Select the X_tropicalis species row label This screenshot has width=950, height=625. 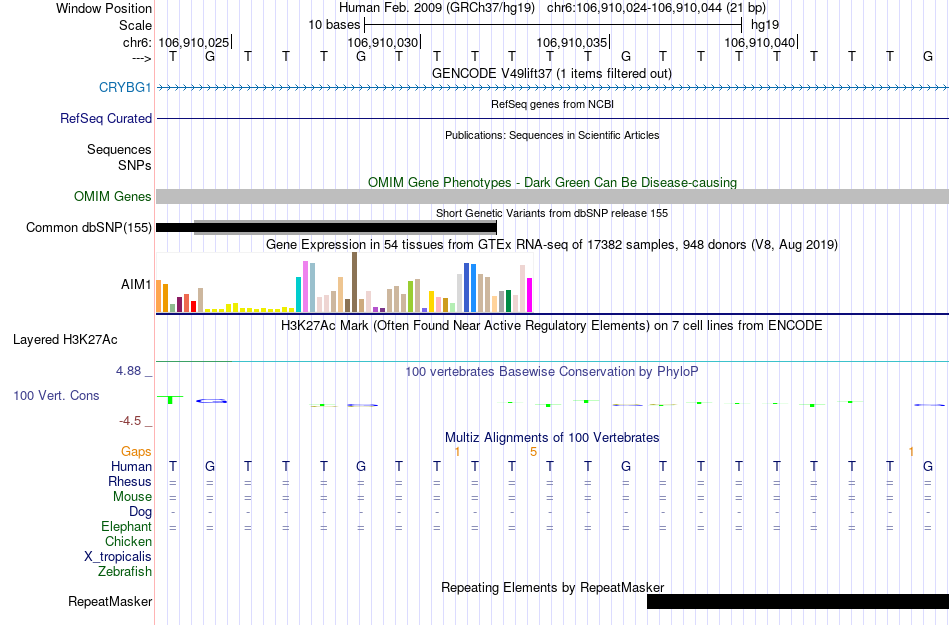click(118, 557)
